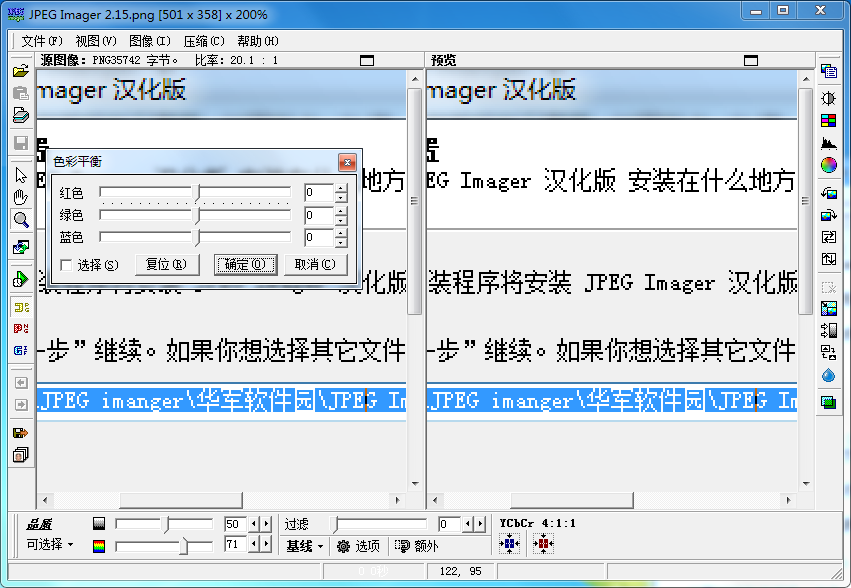Increase the 蓝色 value with spinner up arrow
Screen dimensions: 851x588
click(341, 233)
